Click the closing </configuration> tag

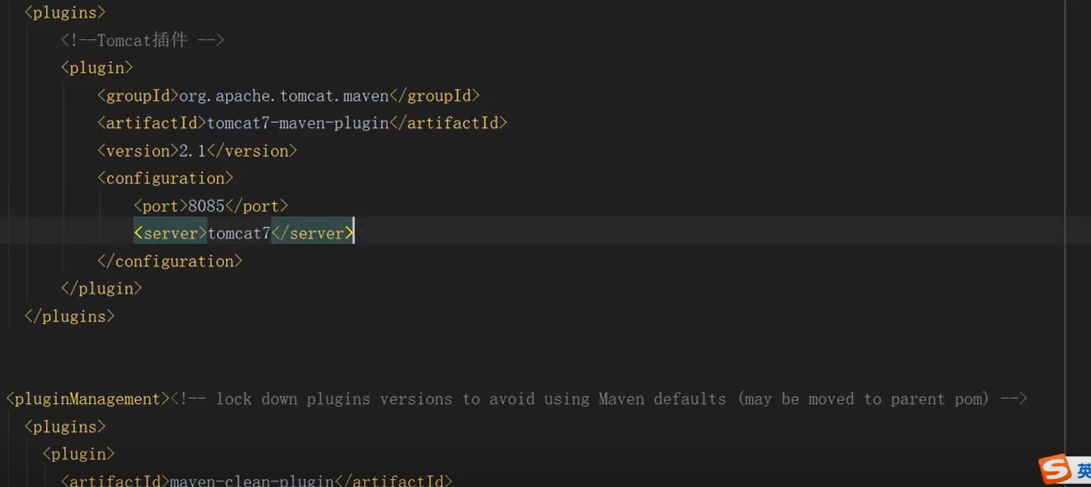(170, 262)
